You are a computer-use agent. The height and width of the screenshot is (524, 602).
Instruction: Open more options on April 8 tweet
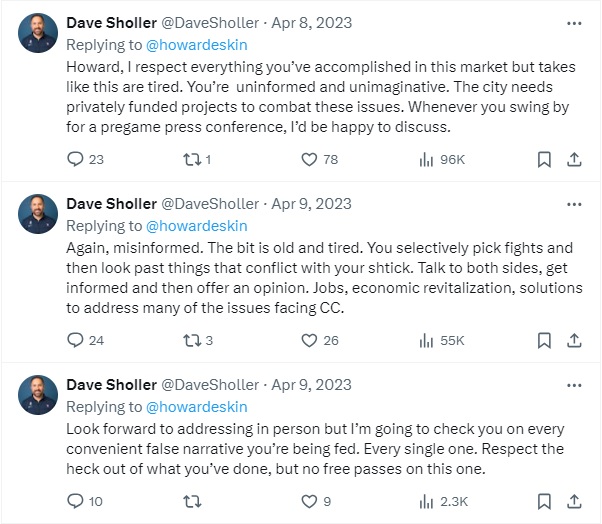coord(573,22)
